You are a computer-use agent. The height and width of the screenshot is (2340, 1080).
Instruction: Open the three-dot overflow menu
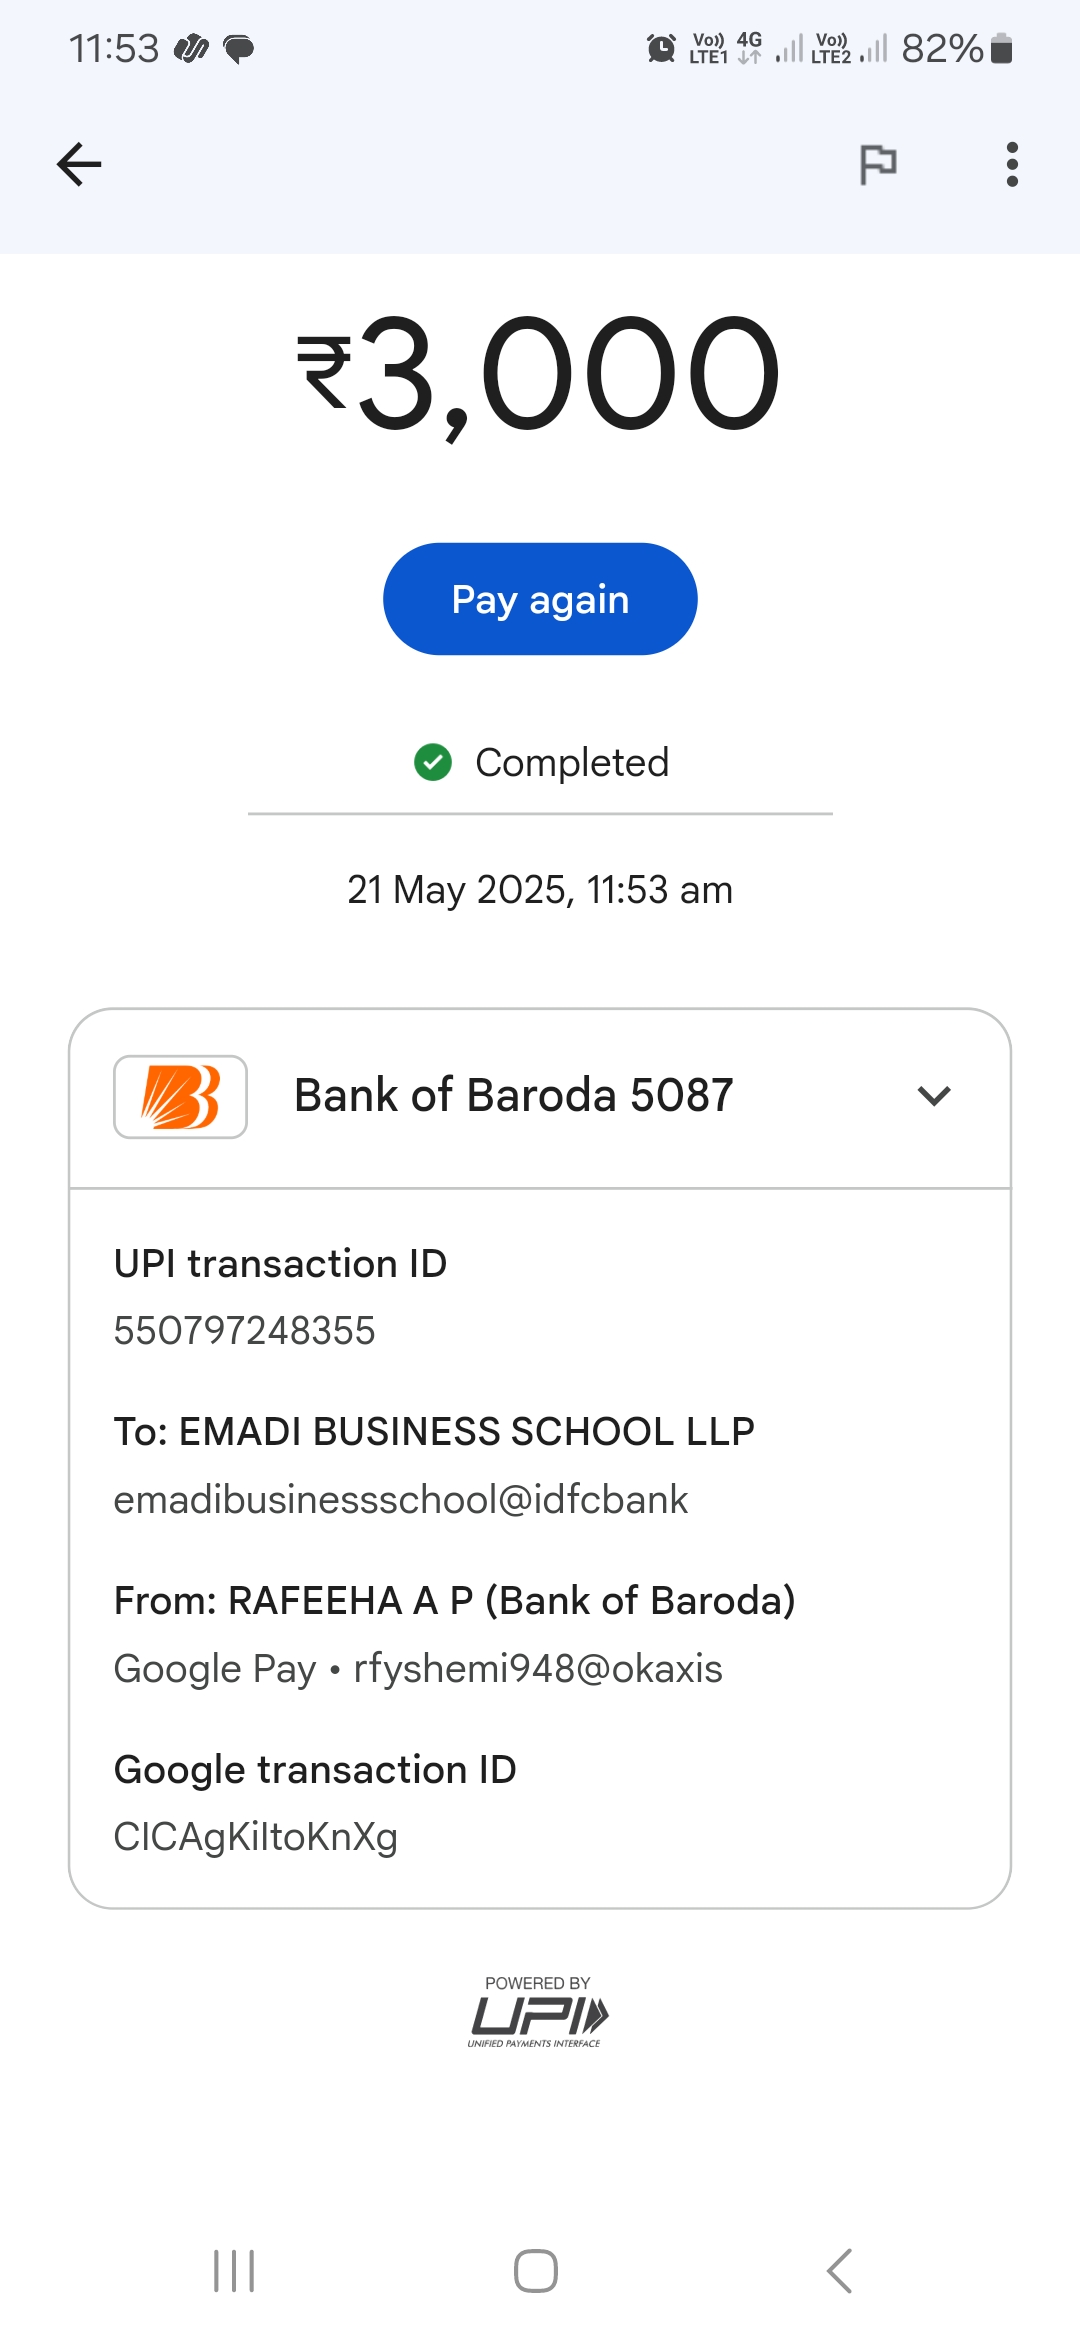pyautogui.click(x=1012, y=165)
